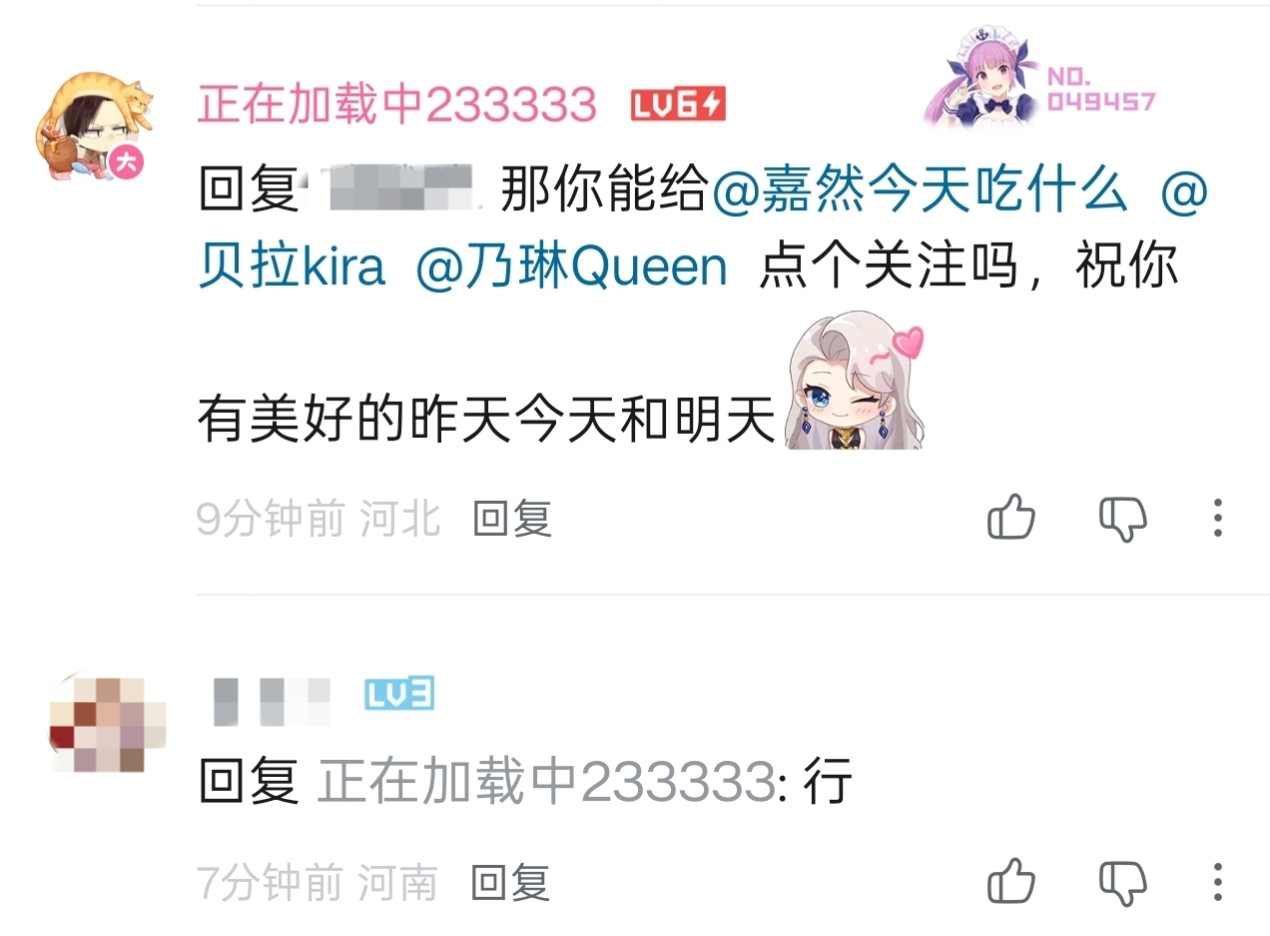Open the mention @乃琳Queen
1270x936 pixels.
[x=571, y=267]
